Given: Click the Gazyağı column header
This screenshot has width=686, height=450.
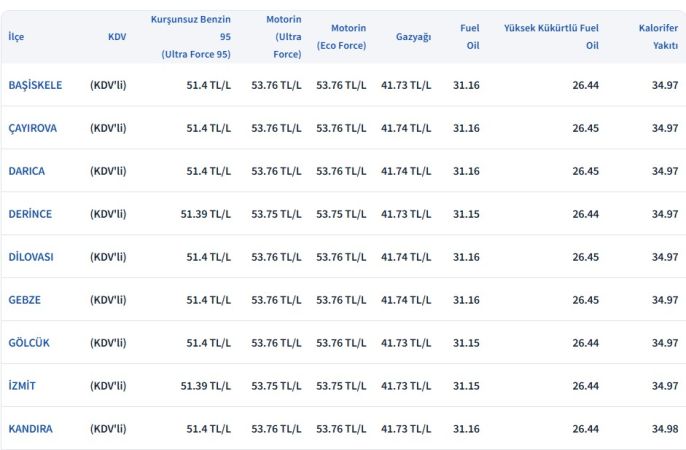Looking at the screenshot, I should (x=413, y=37).
